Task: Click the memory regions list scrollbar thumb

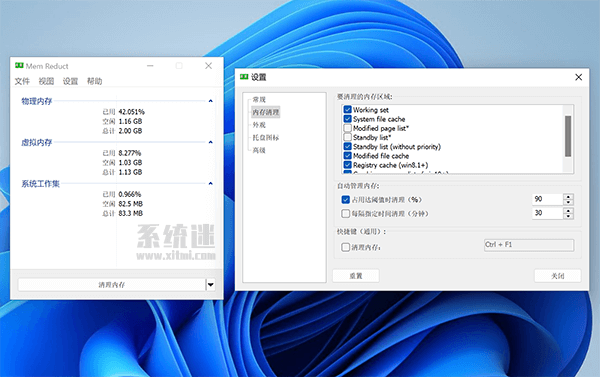Action: (x=568, y=136)
